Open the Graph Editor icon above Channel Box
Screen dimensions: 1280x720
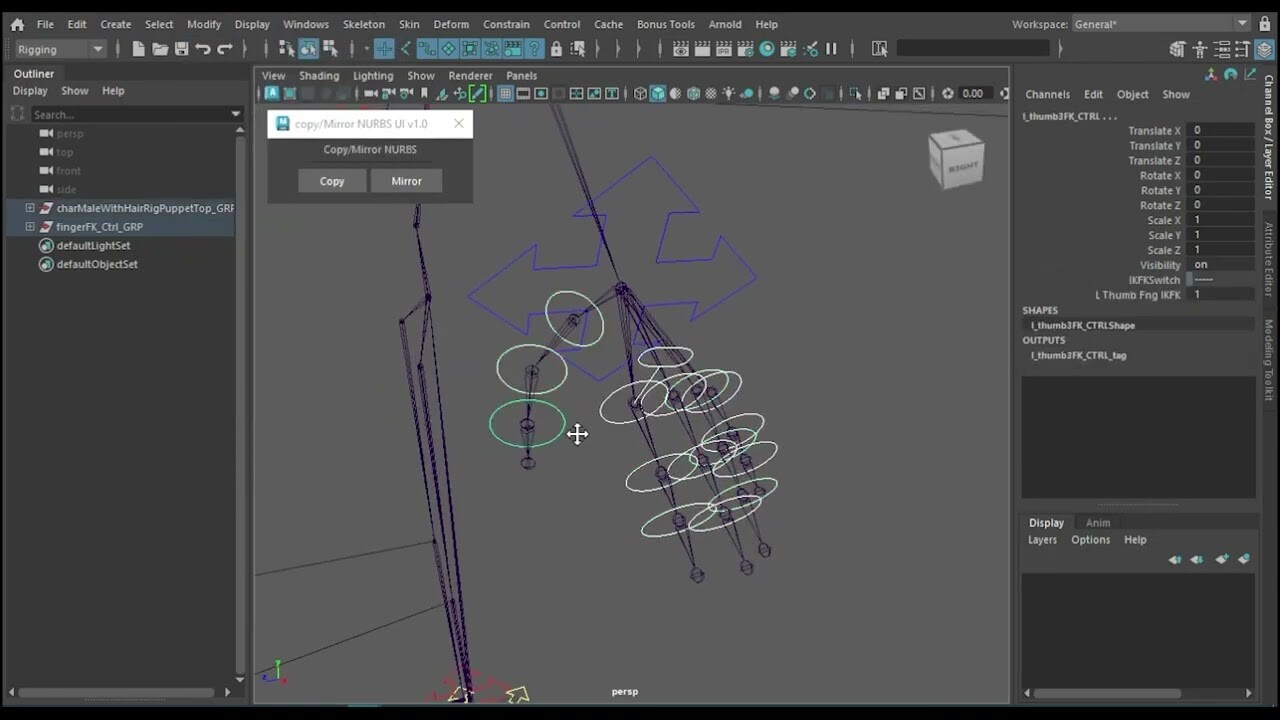(1250, 74)
